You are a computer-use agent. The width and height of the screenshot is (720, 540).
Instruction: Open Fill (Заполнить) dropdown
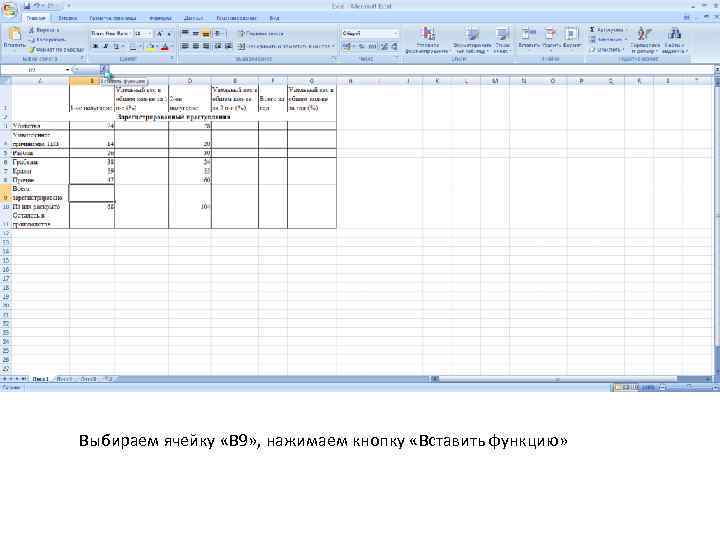point(608,39)
